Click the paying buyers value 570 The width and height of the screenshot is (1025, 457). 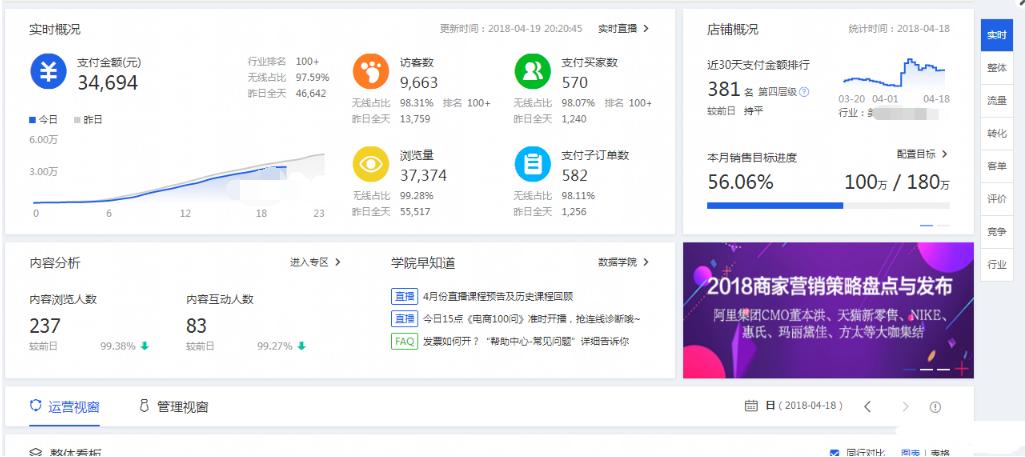[575, 83]
